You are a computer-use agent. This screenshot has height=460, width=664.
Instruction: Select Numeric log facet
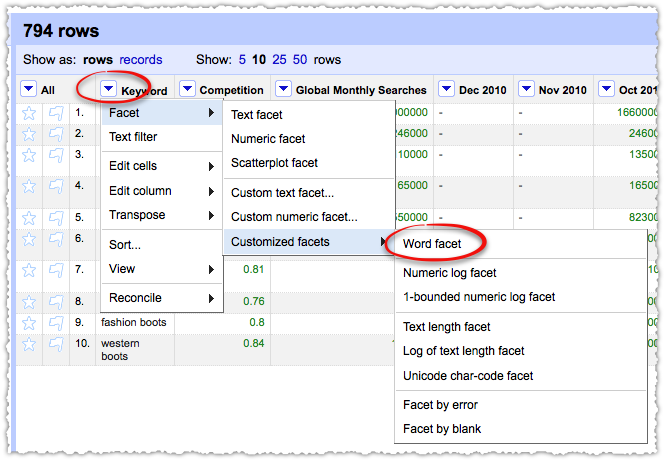point(520,273)
